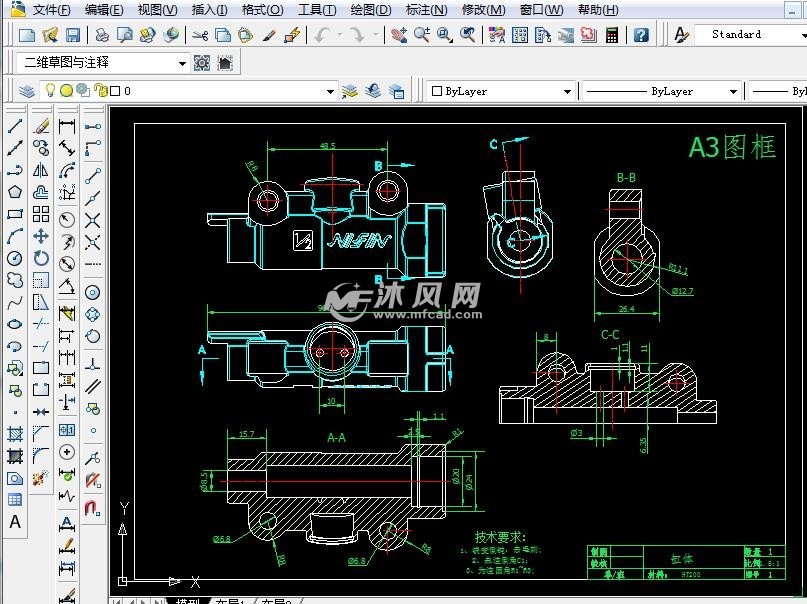Select the Multiline Text tool
The height and width of the screenshot is (604, 807).
15,521
